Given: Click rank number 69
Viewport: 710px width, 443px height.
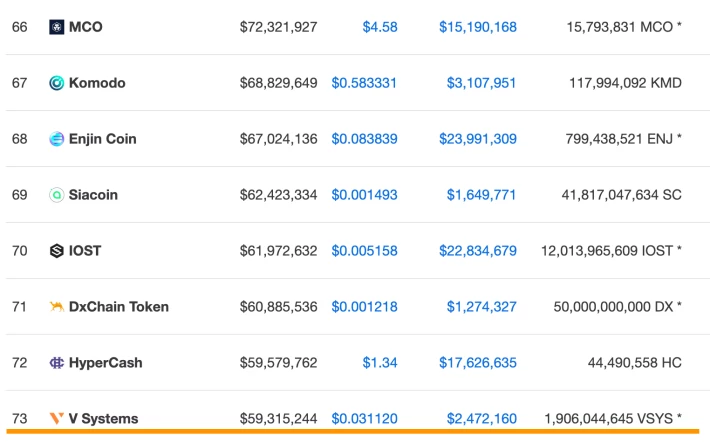Looking at the screenshot, I should coord(19,195).
